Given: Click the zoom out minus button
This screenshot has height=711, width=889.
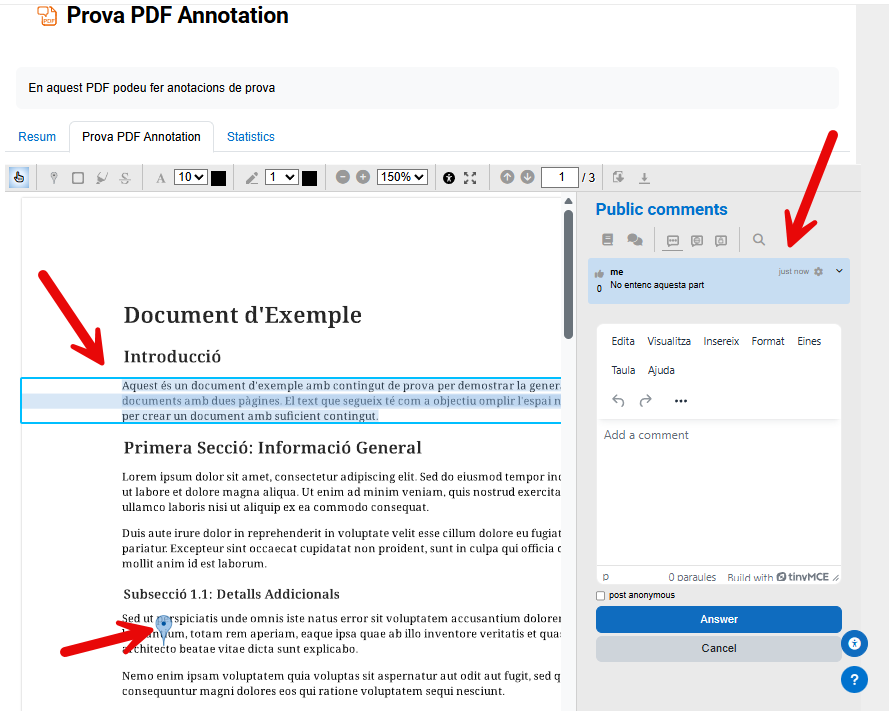Looking at the screenshot, I should coord(343,177).
